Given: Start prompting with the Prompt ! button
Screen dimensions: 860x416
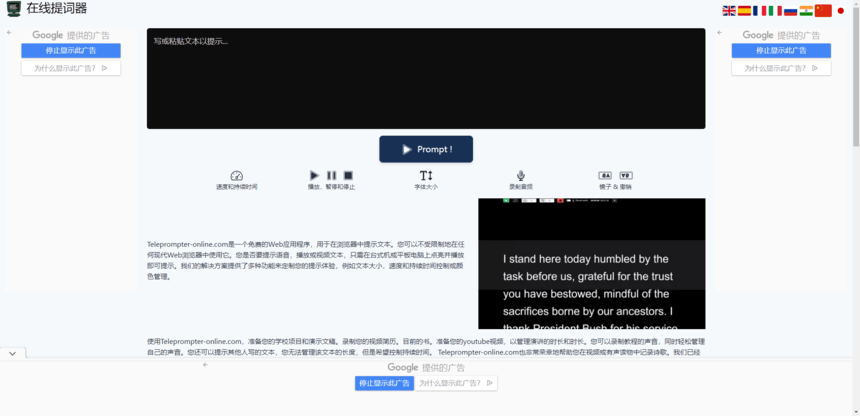Looking at the screenshot, I should pos(426,149).
